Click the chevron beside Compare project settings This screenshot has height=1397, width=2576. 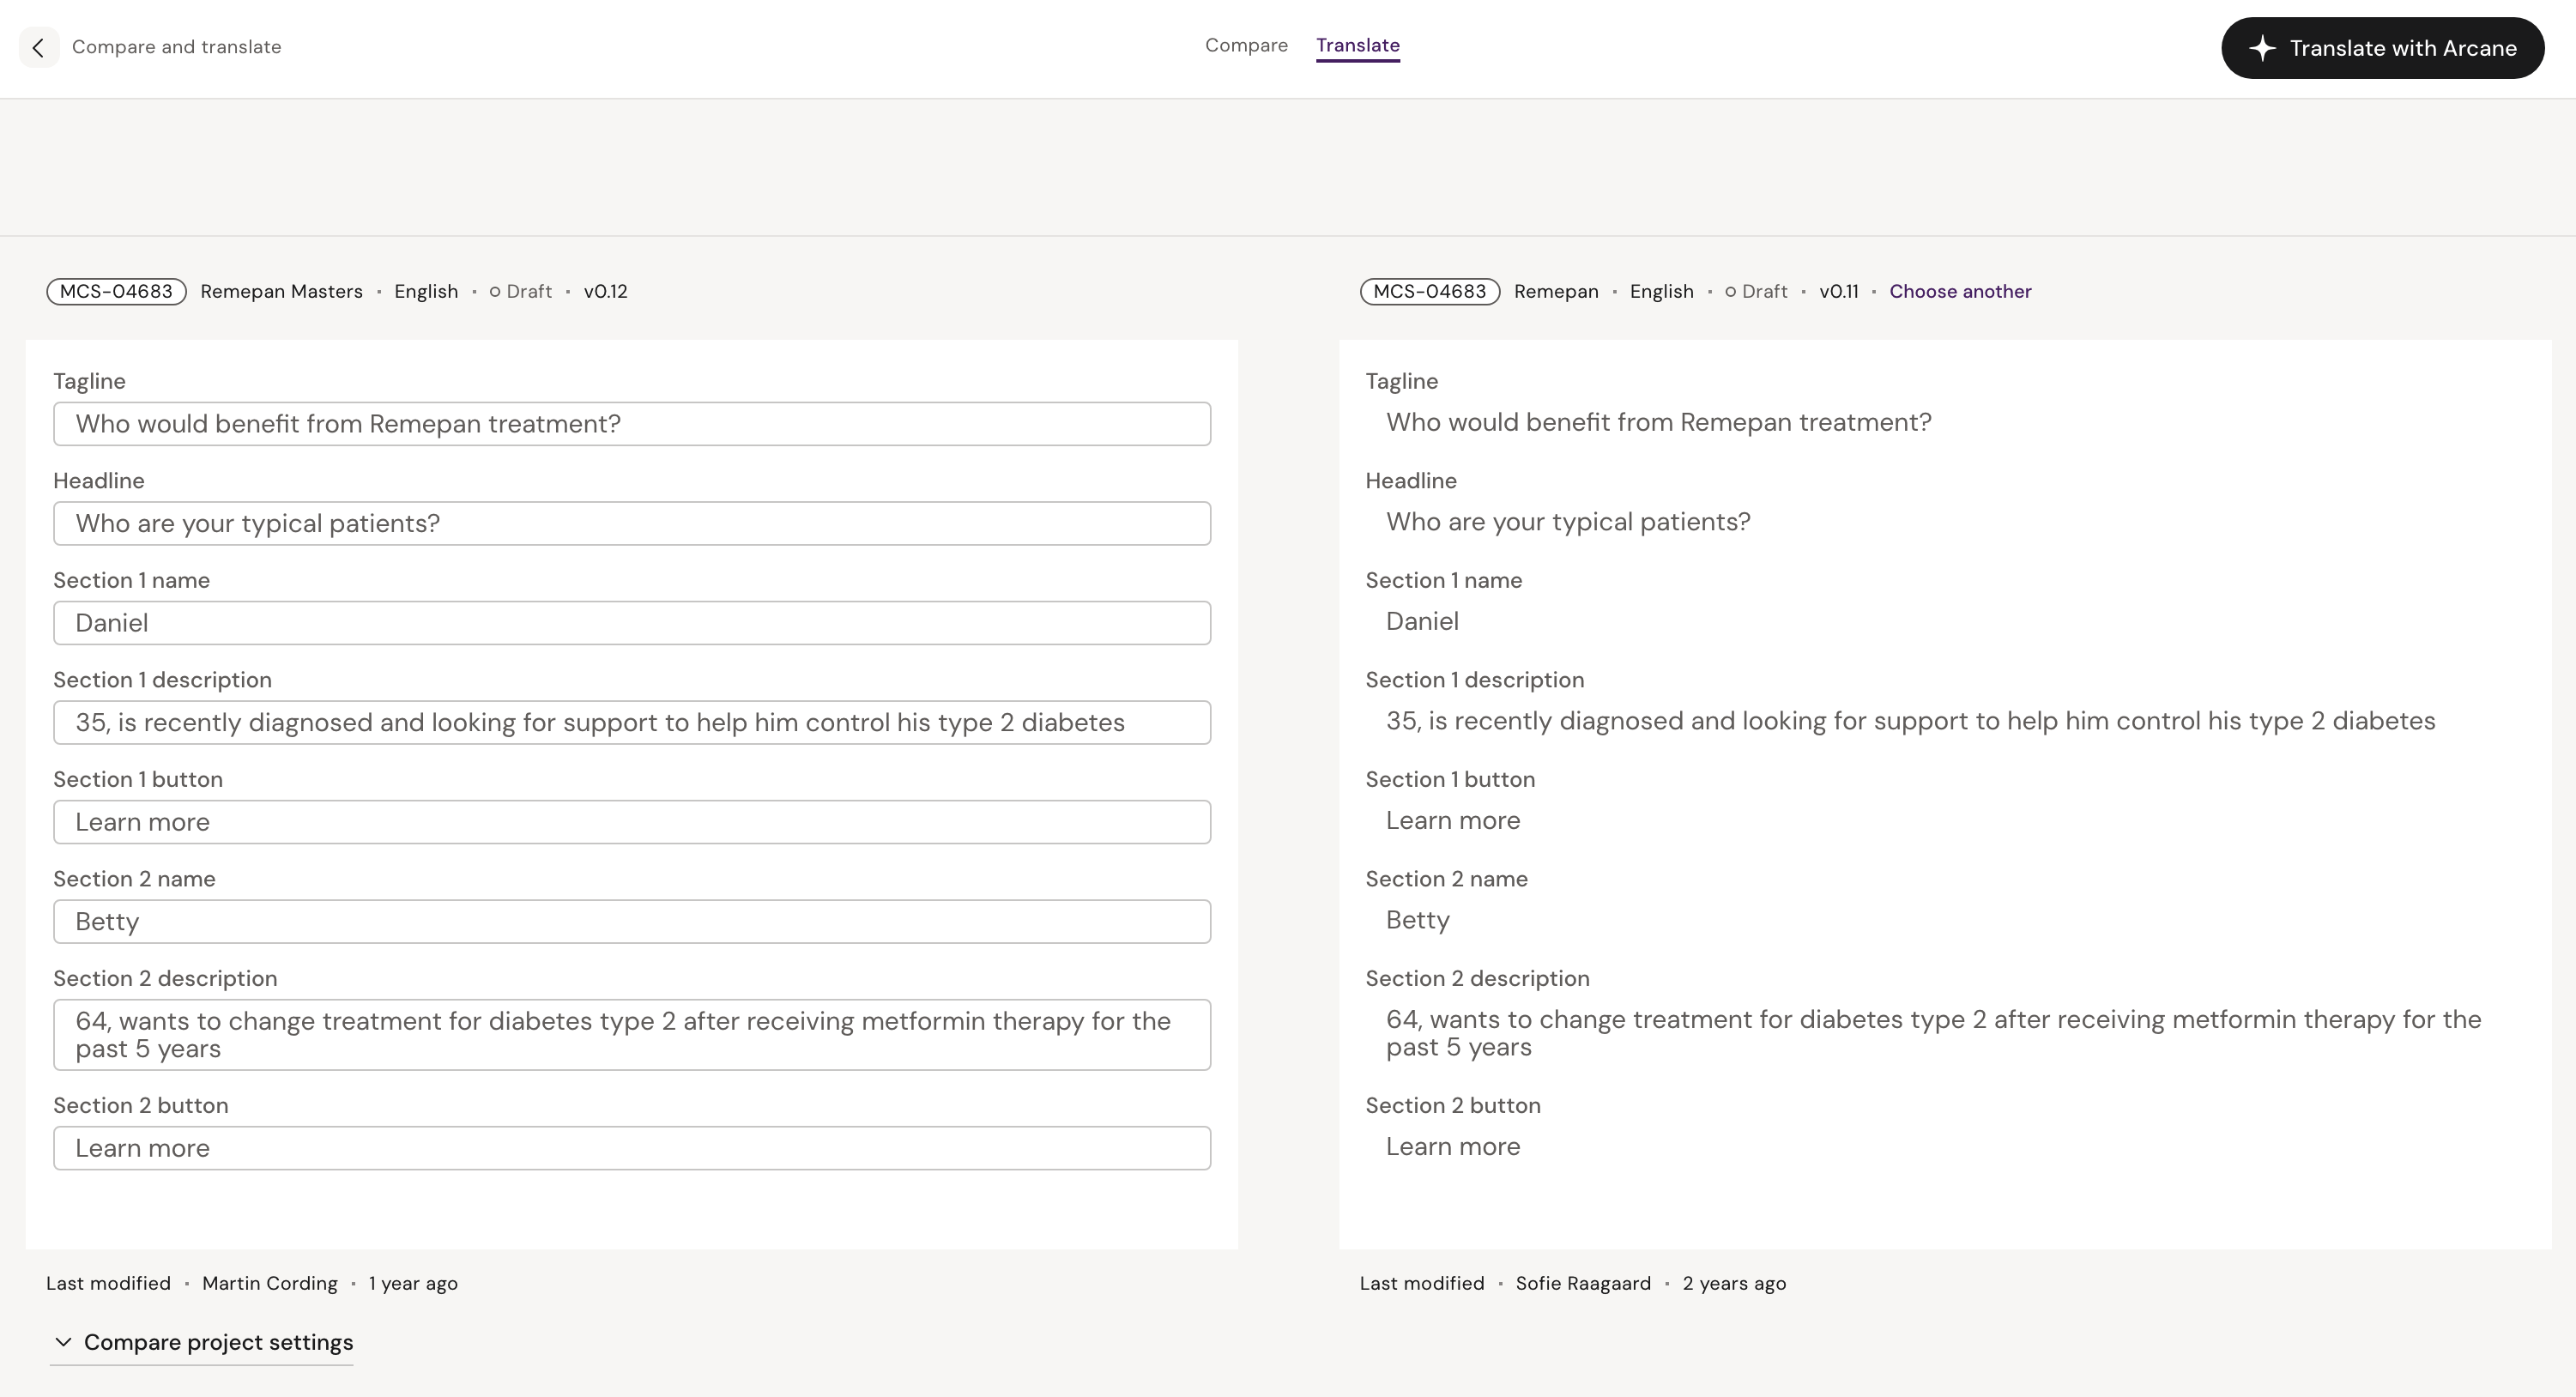[63, 1342]
